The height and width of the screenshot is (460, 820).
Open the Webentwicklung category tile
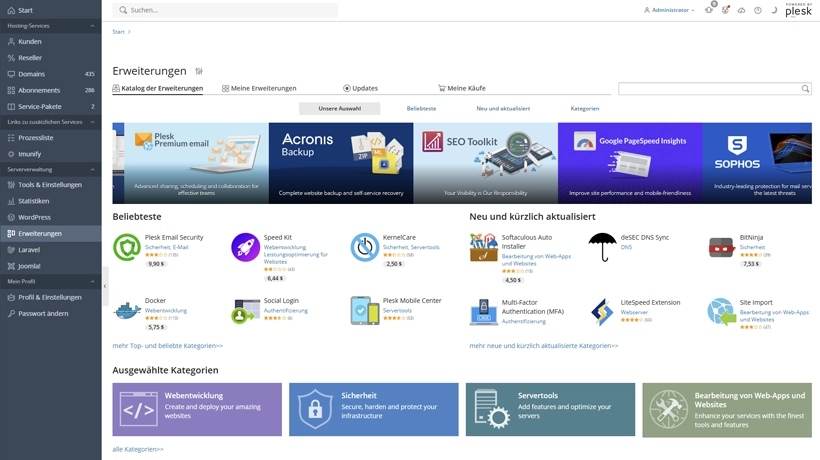click(197, 409)
